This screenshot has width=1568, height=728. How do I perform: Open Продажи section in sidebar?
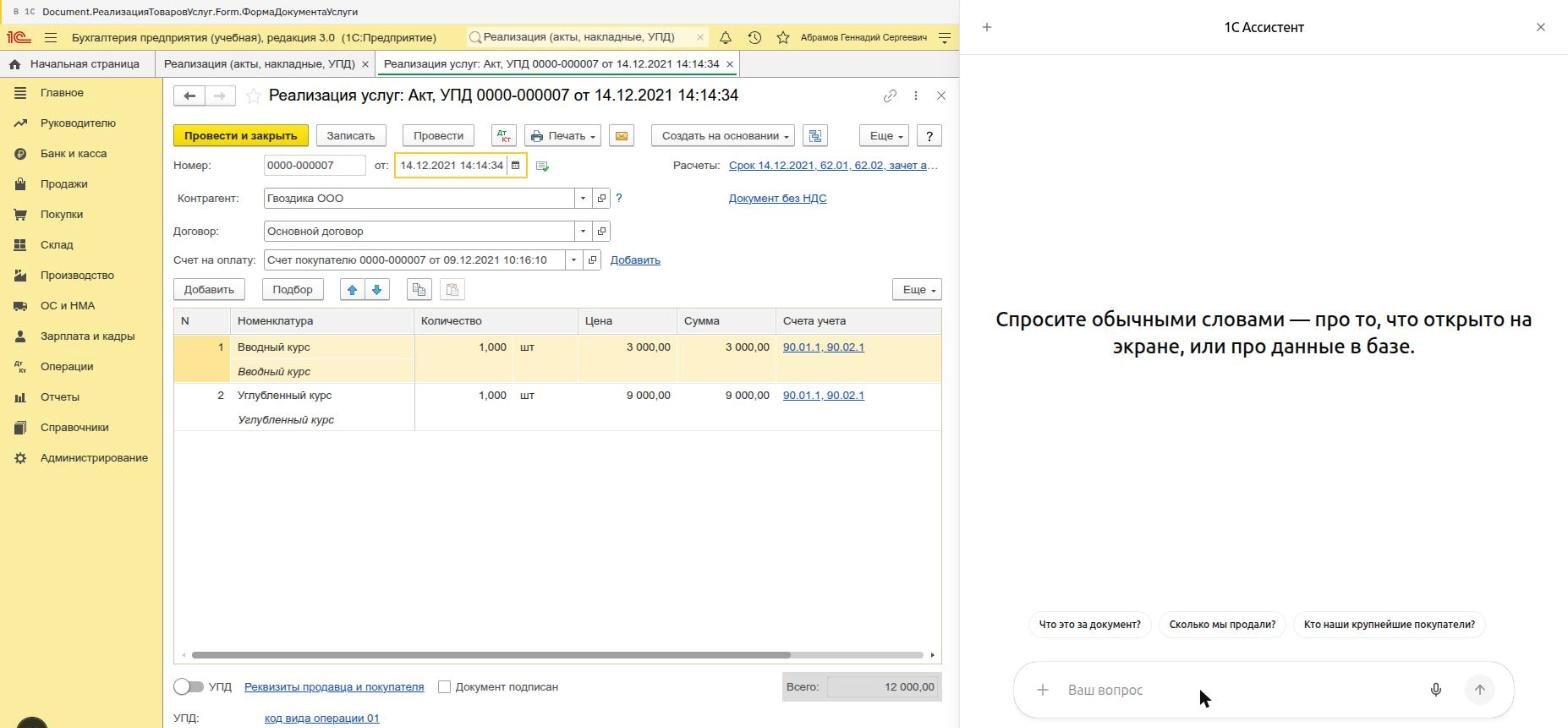(64, 184)
